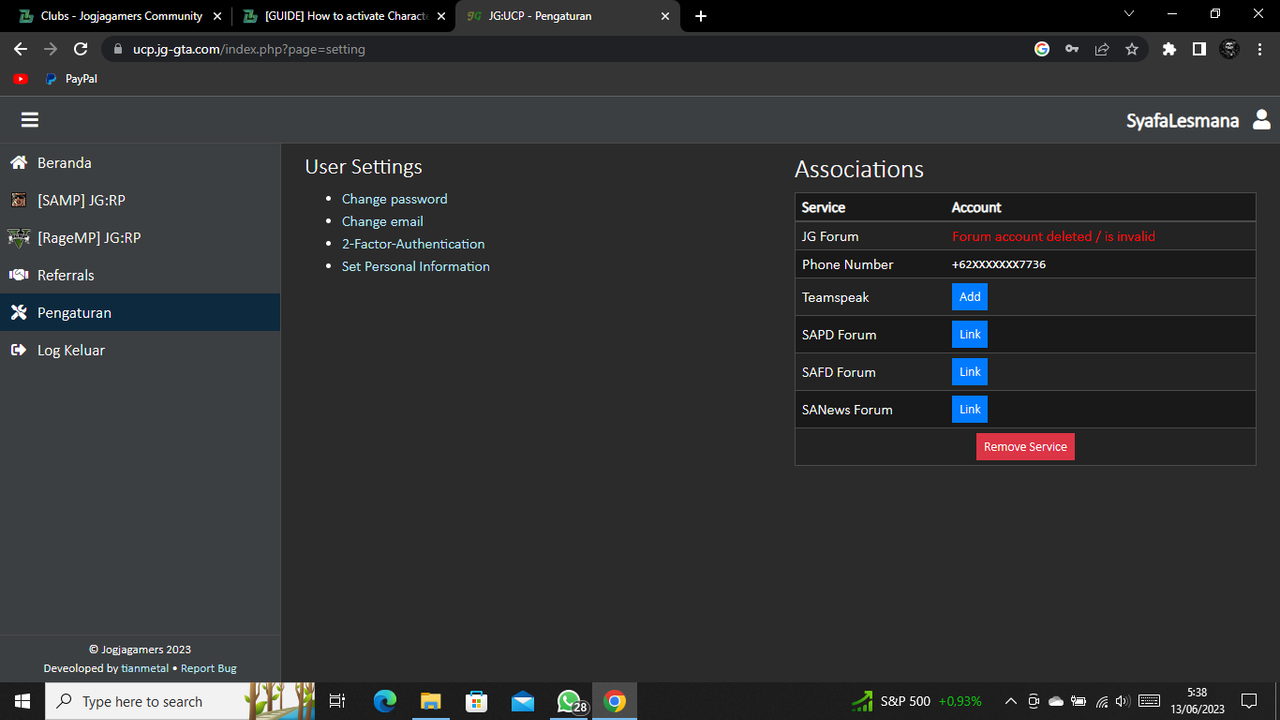Go to Referrals in the sidebar
This screenshot has width=1280, height=720.
click(140, 275)
